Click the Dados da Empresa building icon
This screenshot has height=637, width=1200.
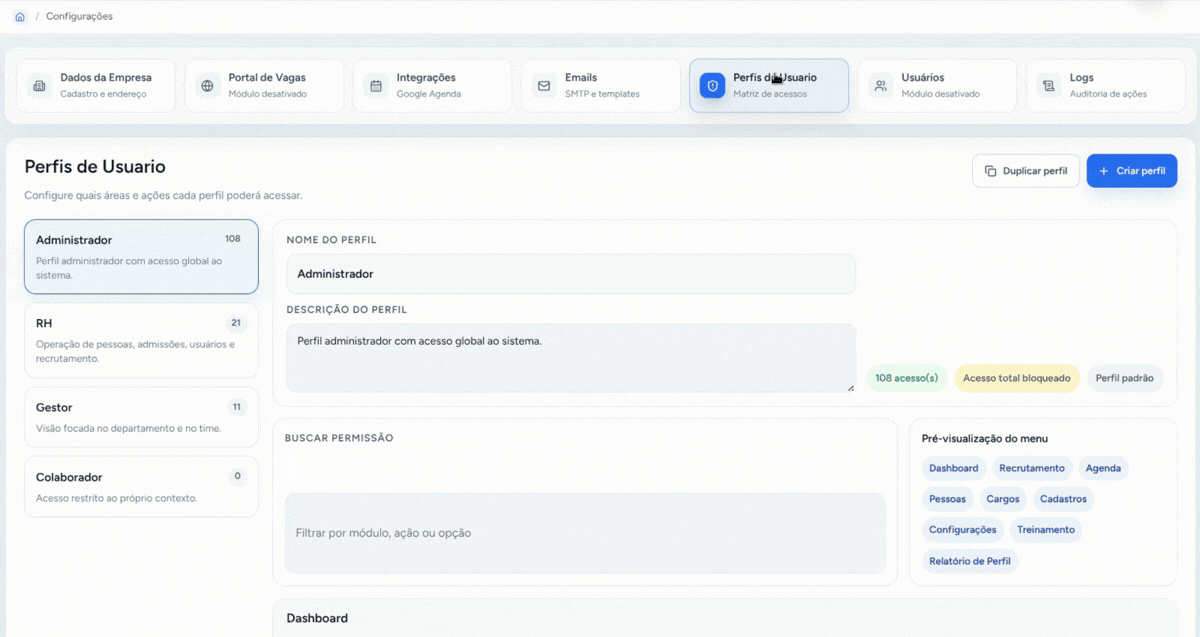(39, 86)
